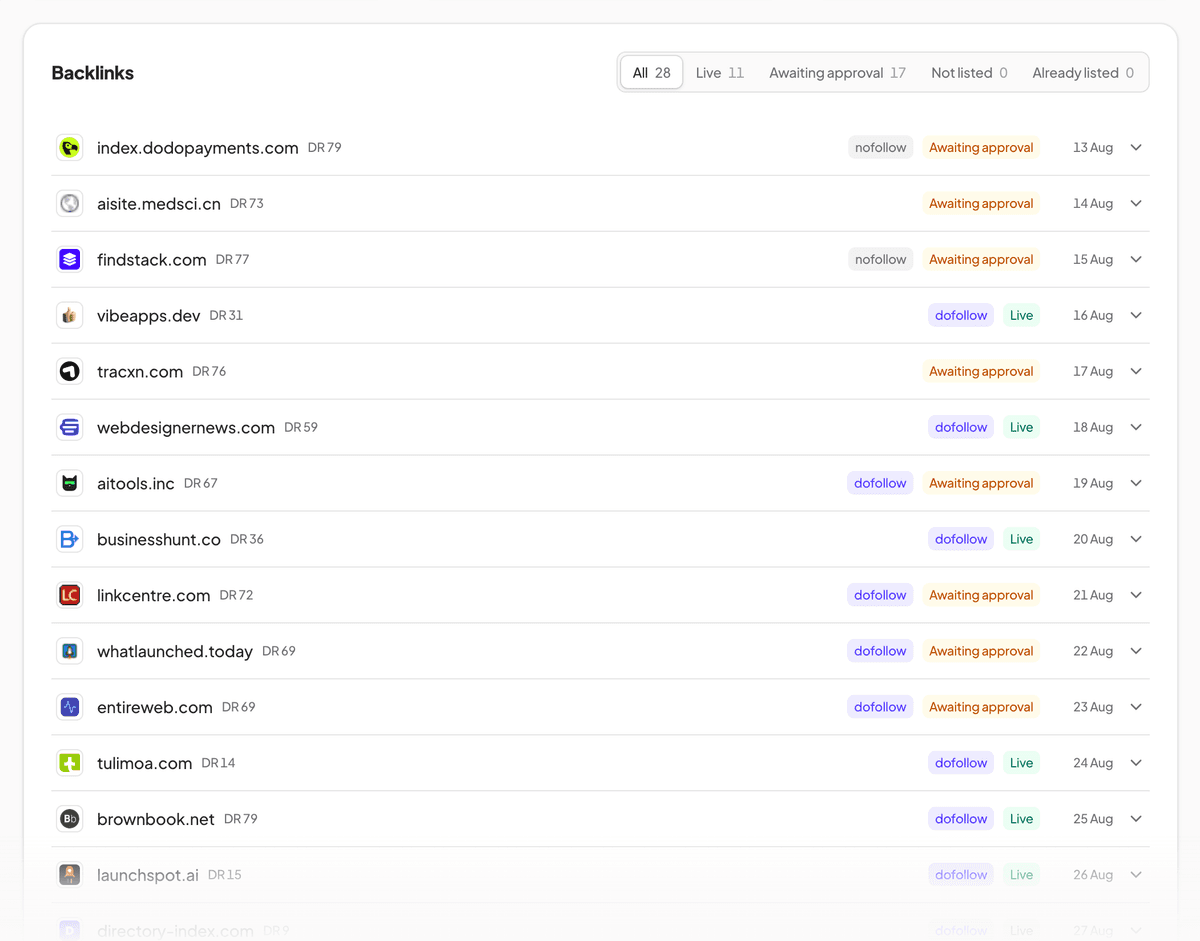This screenshot has height=941, width=1200.
Task: Click the aitools.inc cat favicon
Action: 69,484
